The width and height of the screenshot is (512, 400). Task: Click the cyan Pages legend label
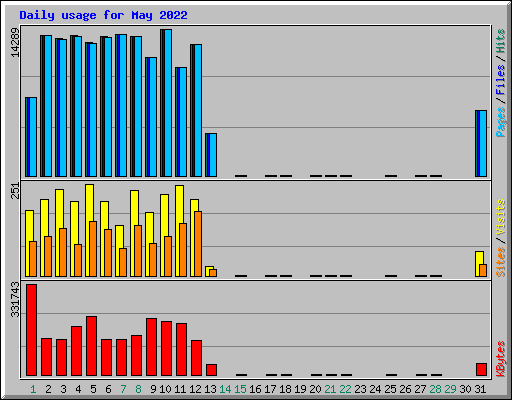click(501, 122)
